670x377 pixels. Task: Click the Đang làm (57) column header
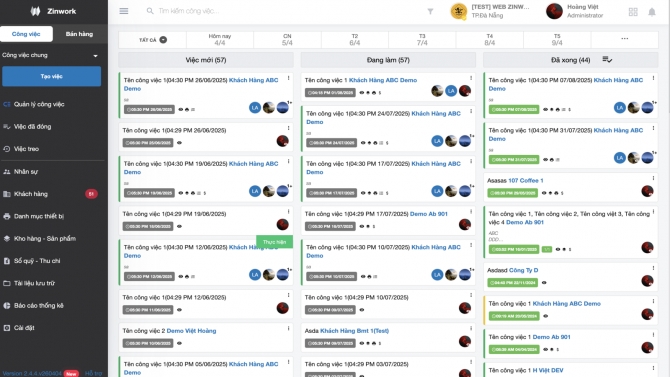point(388,60)
